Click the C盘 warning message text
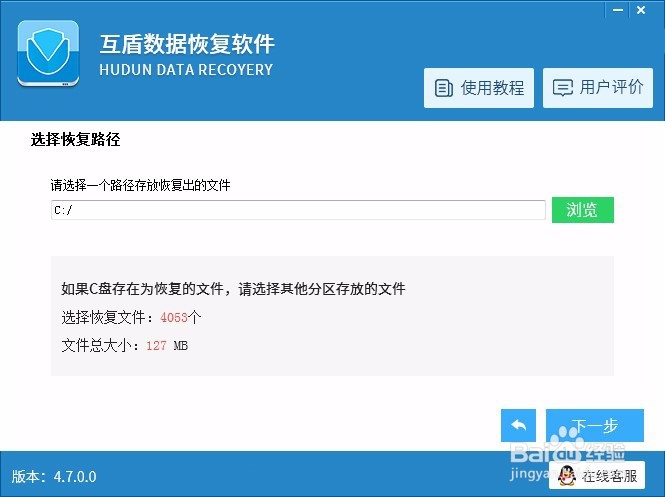Image resolution: width=665 pixels, height=497 pixels. (233, 289)
